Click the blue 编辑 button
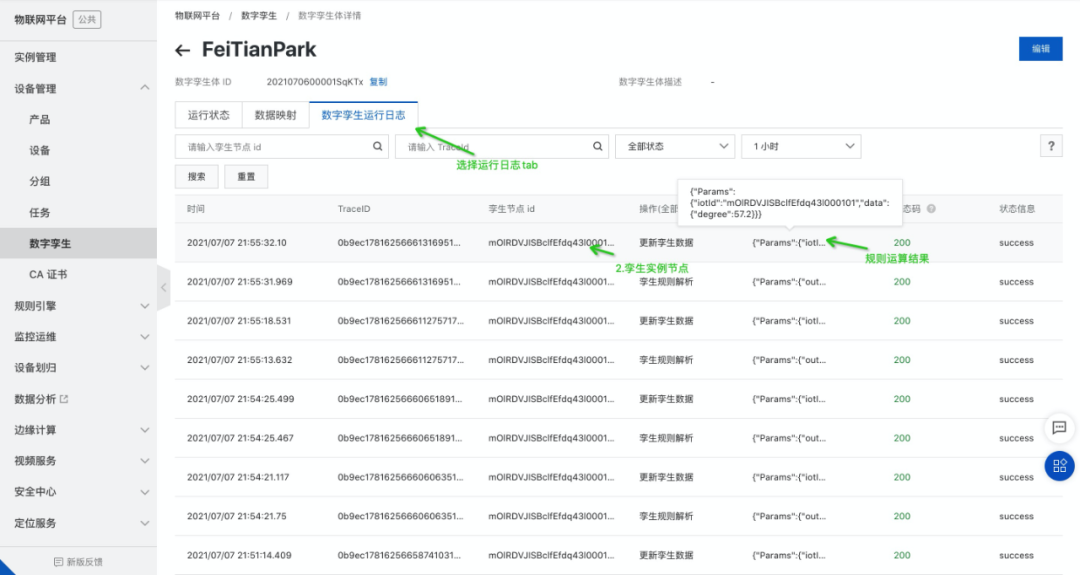1080x575 pixels. tap(1040, 49)
